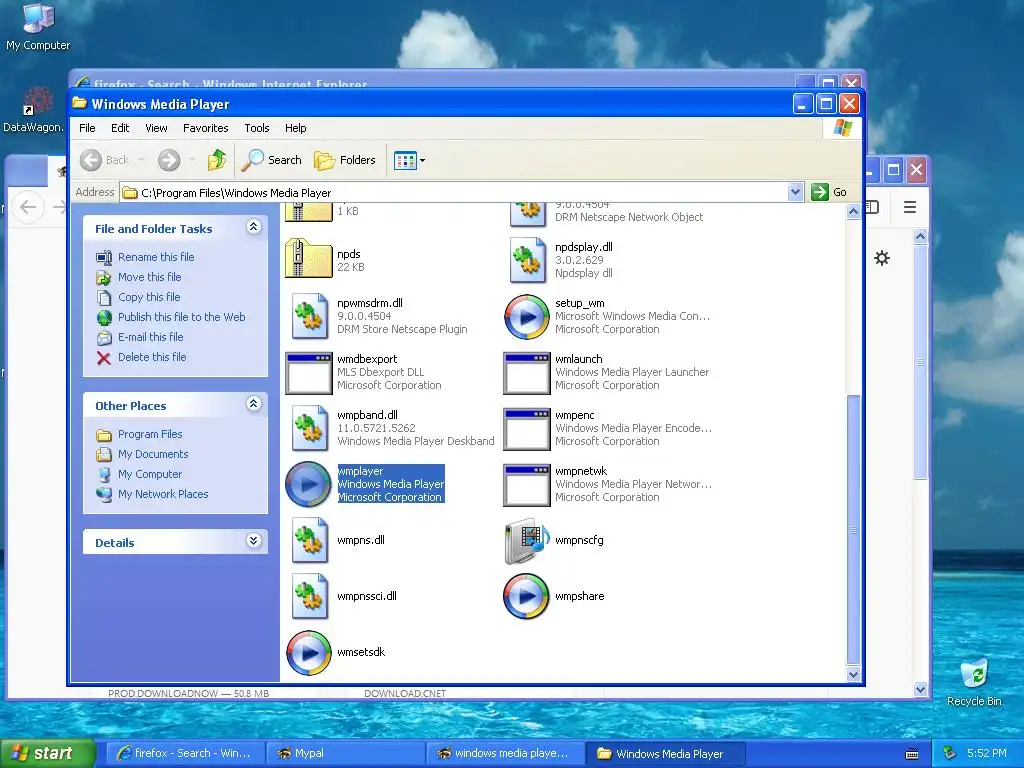Open the Favorites menu
The height and width of the screenshot is (768, 1024).
206,128
